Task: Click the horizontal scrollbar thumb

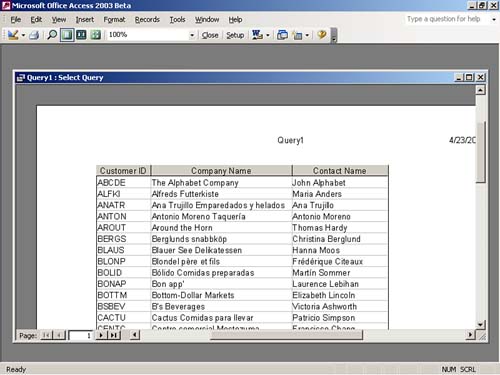Action: tap(286, 335)
